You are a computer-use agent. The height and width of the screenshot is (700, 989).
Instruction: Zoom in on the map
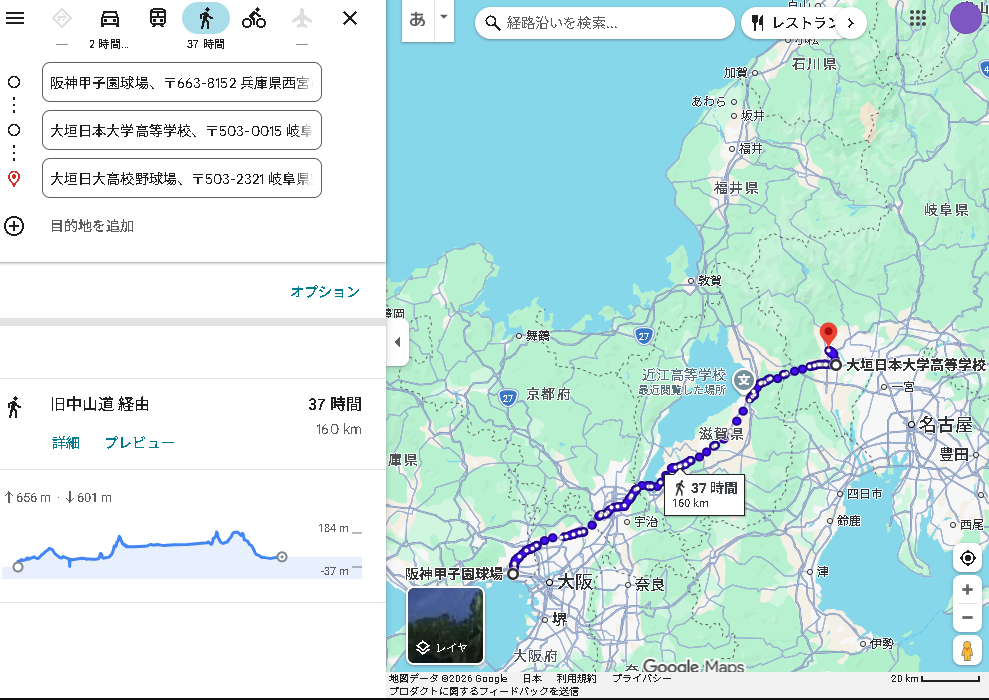coord(967,590)
